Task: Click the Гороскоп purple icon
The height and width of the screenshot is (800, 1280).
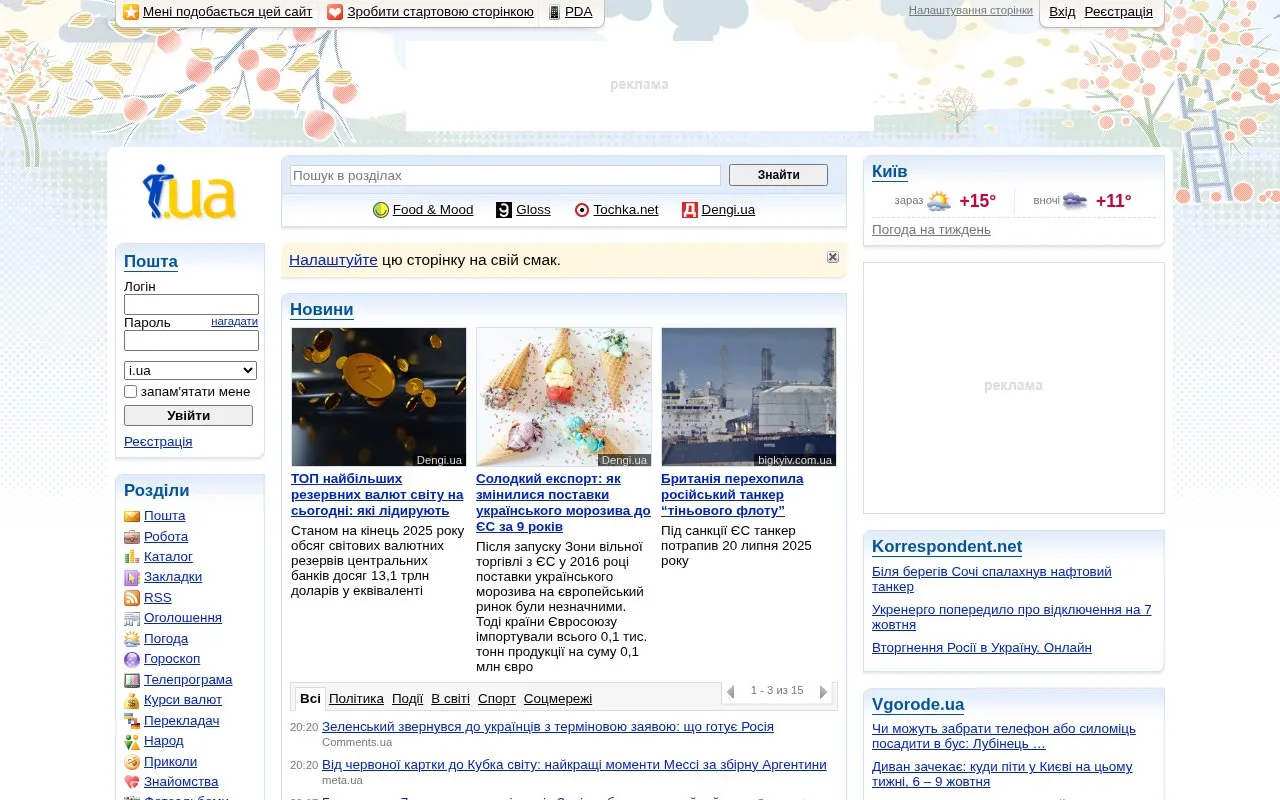Action: [132, 659]
